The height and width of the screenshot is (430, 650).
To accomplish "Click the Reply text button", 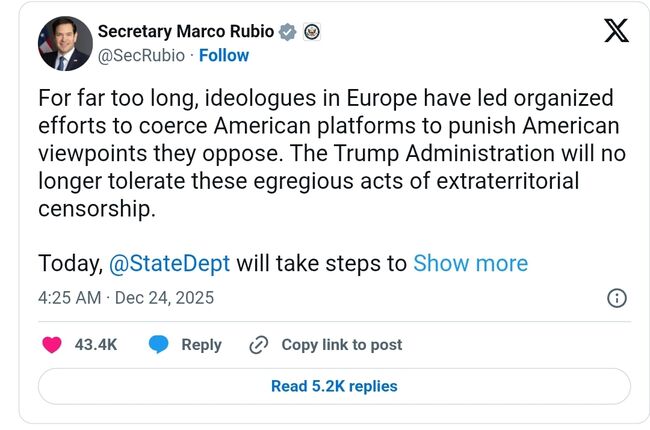I will point(201,344).
